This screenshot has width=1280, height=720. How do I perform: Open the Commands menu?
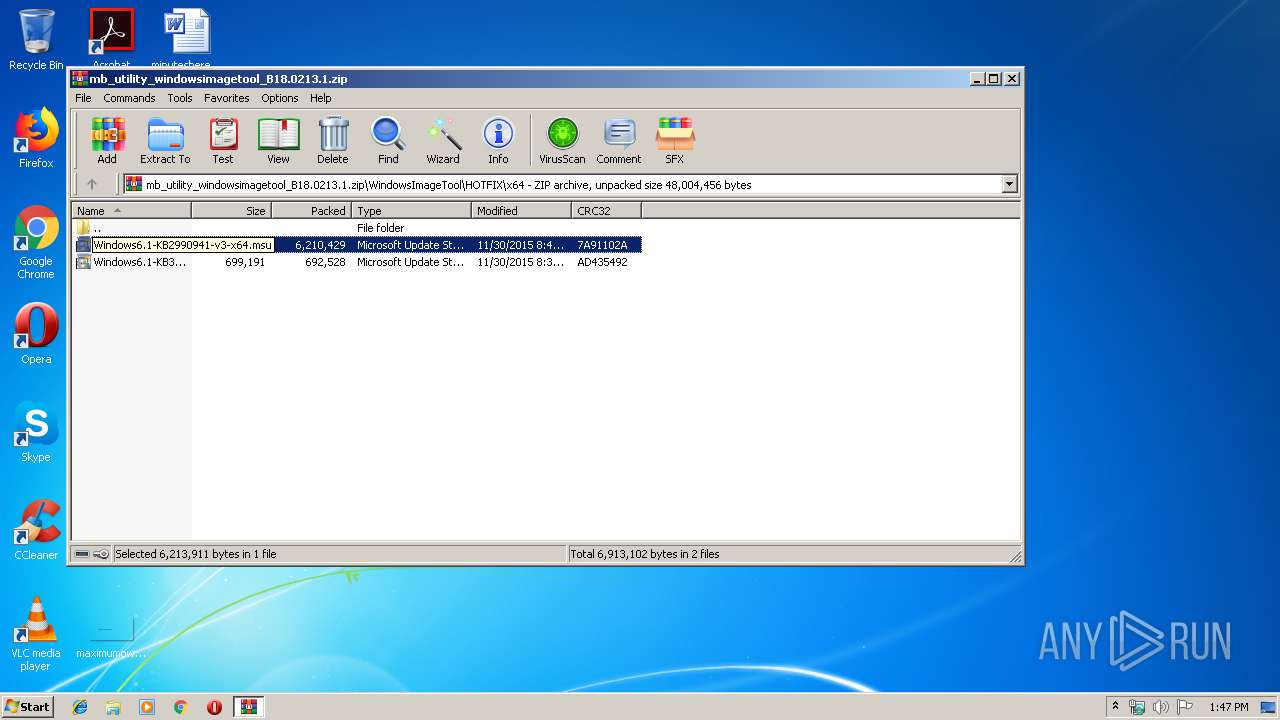coord(129,98)
